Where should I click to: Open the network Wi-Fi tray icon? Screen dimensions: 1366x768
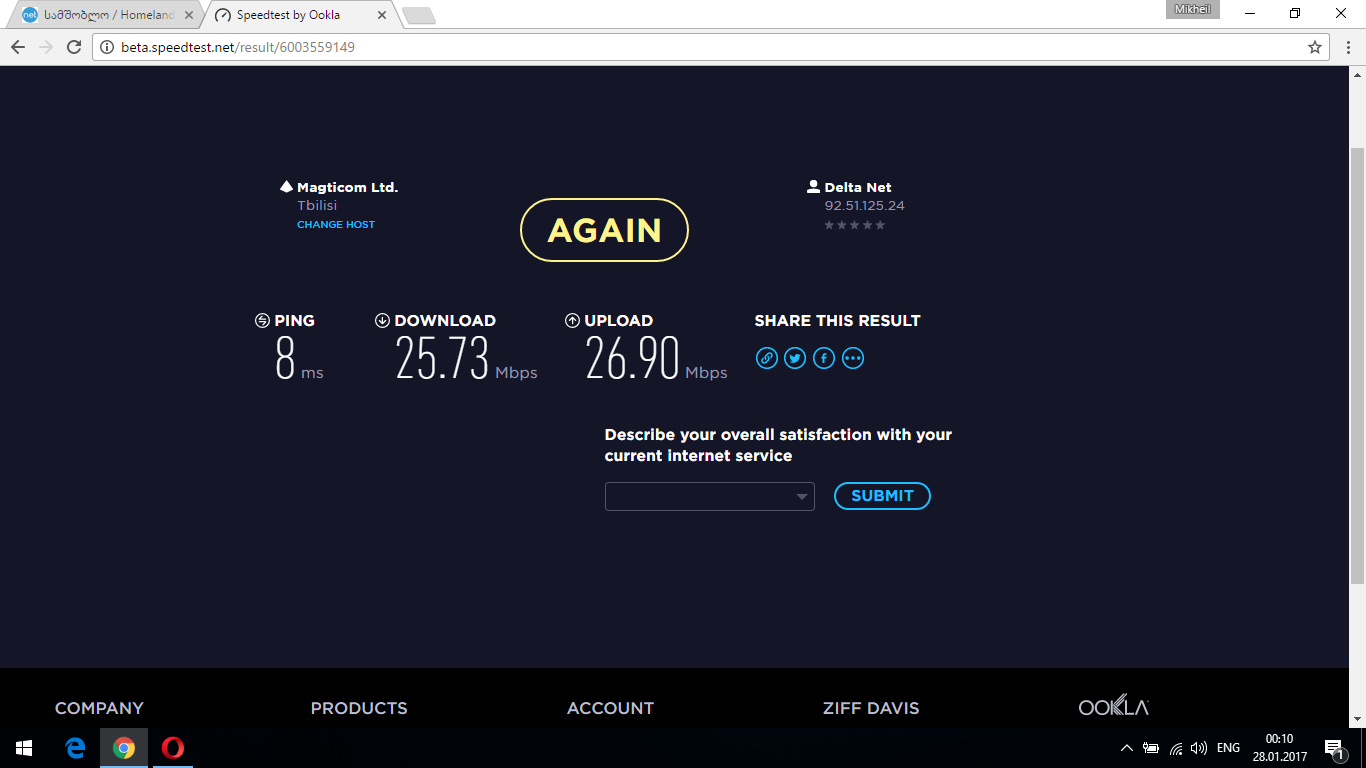click(x=1176, y=748)
